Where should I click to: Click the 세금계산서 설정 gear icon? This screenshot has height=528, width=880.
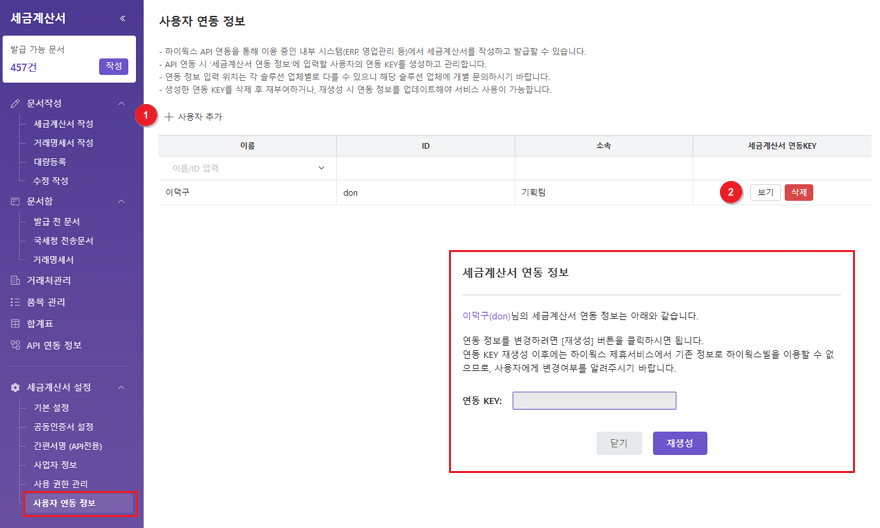coord(15,387)
